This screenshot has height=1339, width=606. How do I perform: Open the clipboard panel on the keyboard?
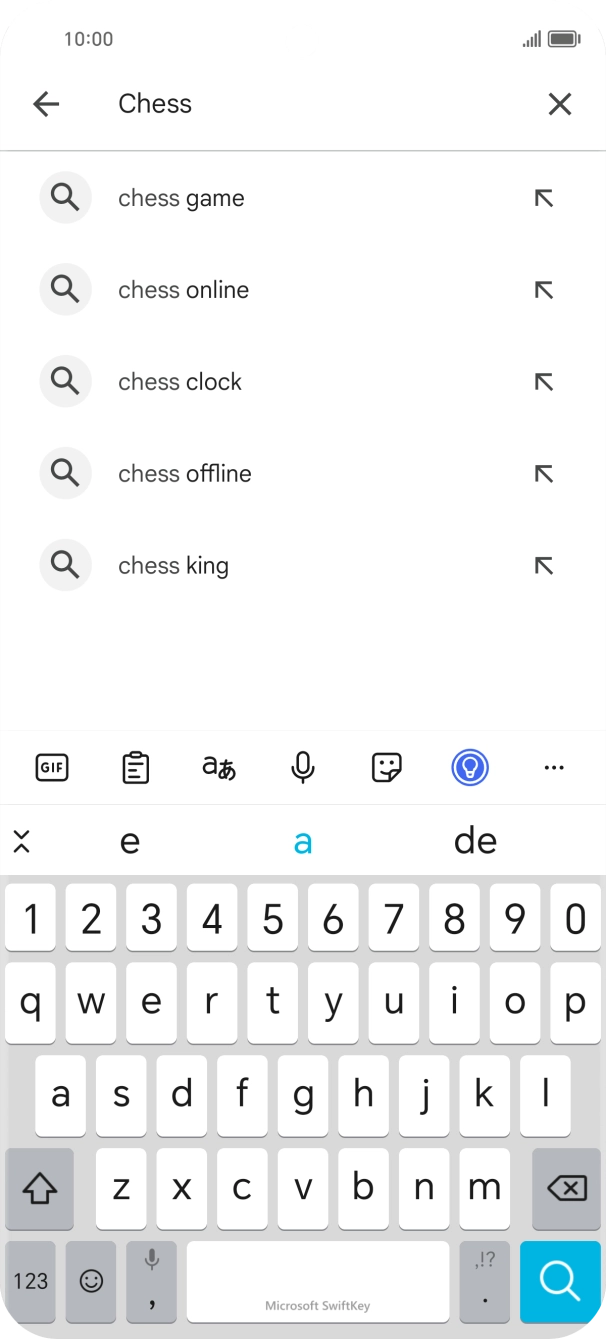tap(135, 767)
